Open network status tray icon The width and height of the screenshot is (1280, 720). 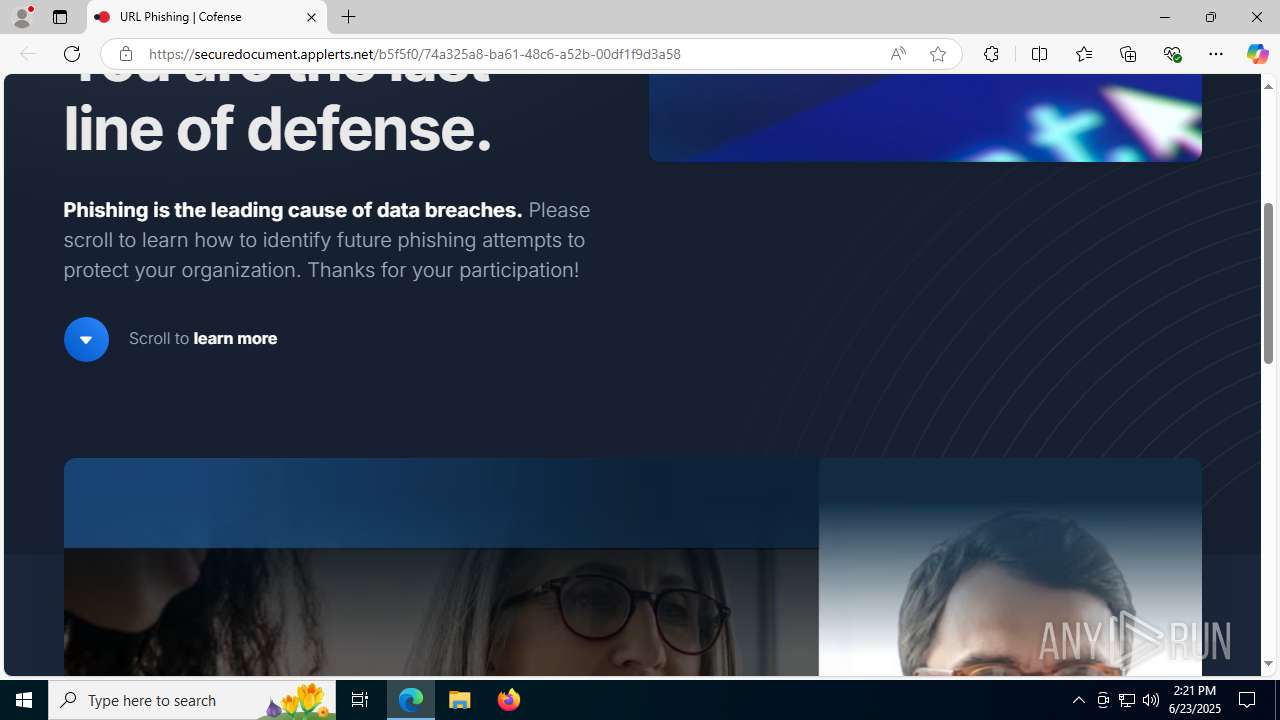tap(1127, 700)
